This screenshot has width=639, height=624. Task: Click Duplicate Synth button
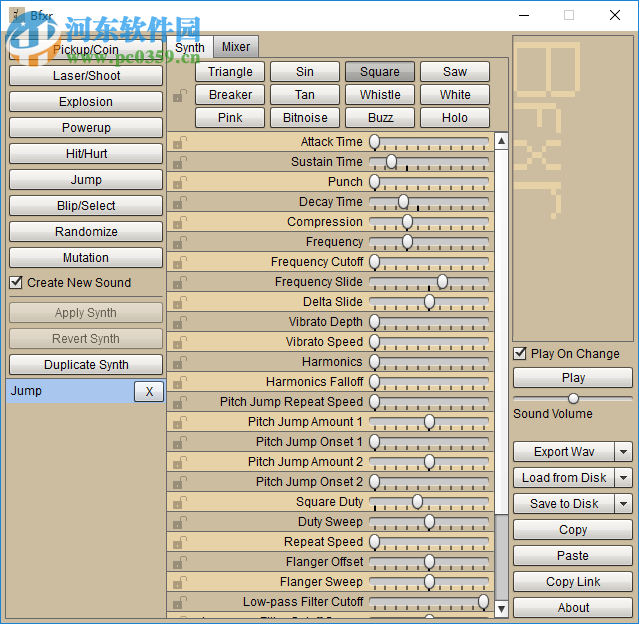tap(86, 364)
